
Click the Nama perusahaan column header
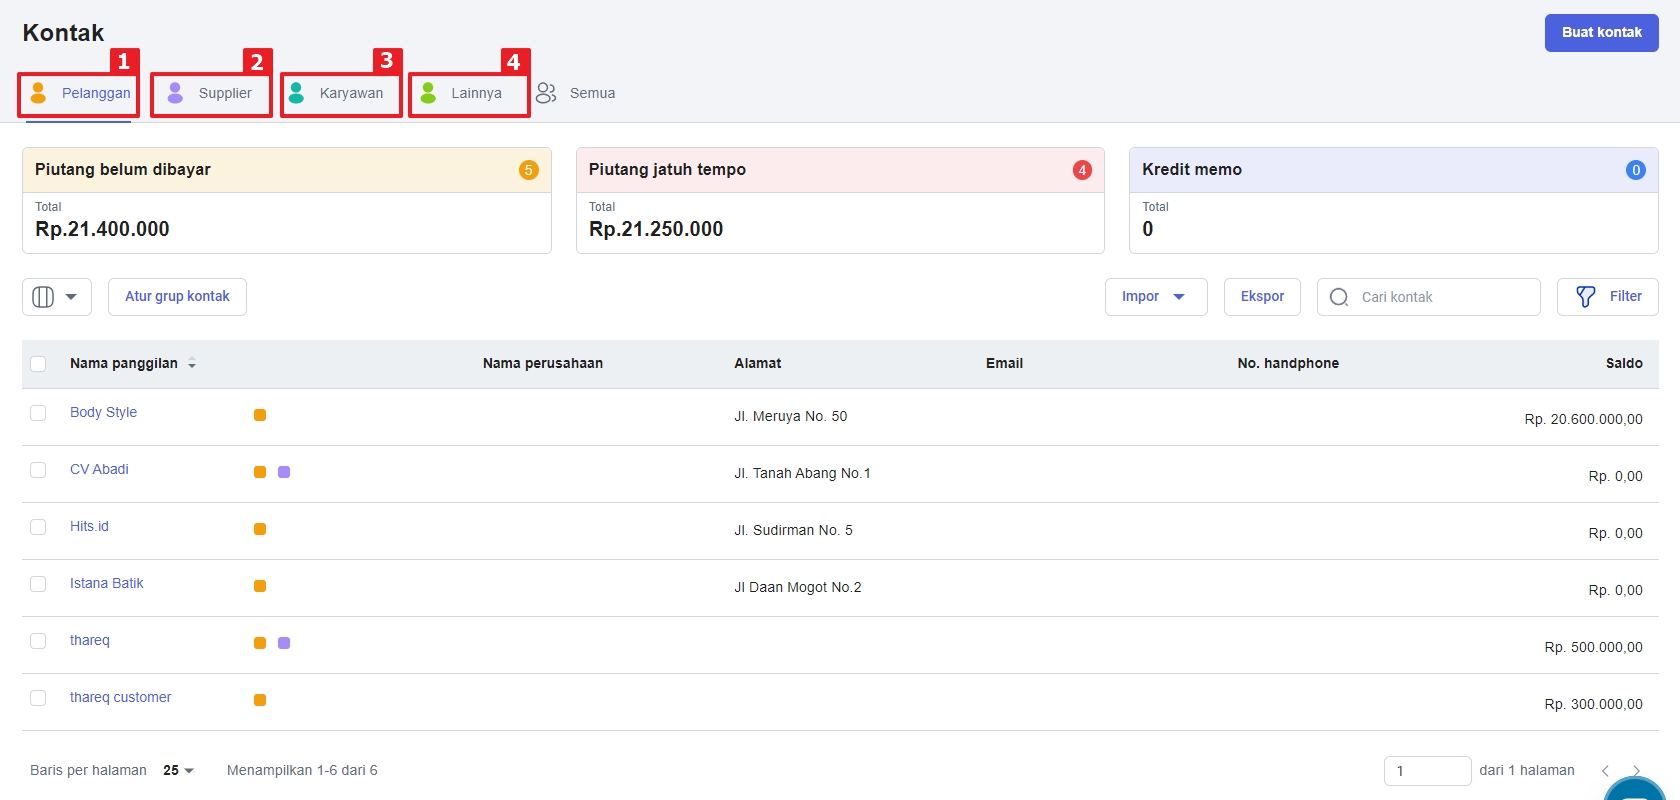543,363
